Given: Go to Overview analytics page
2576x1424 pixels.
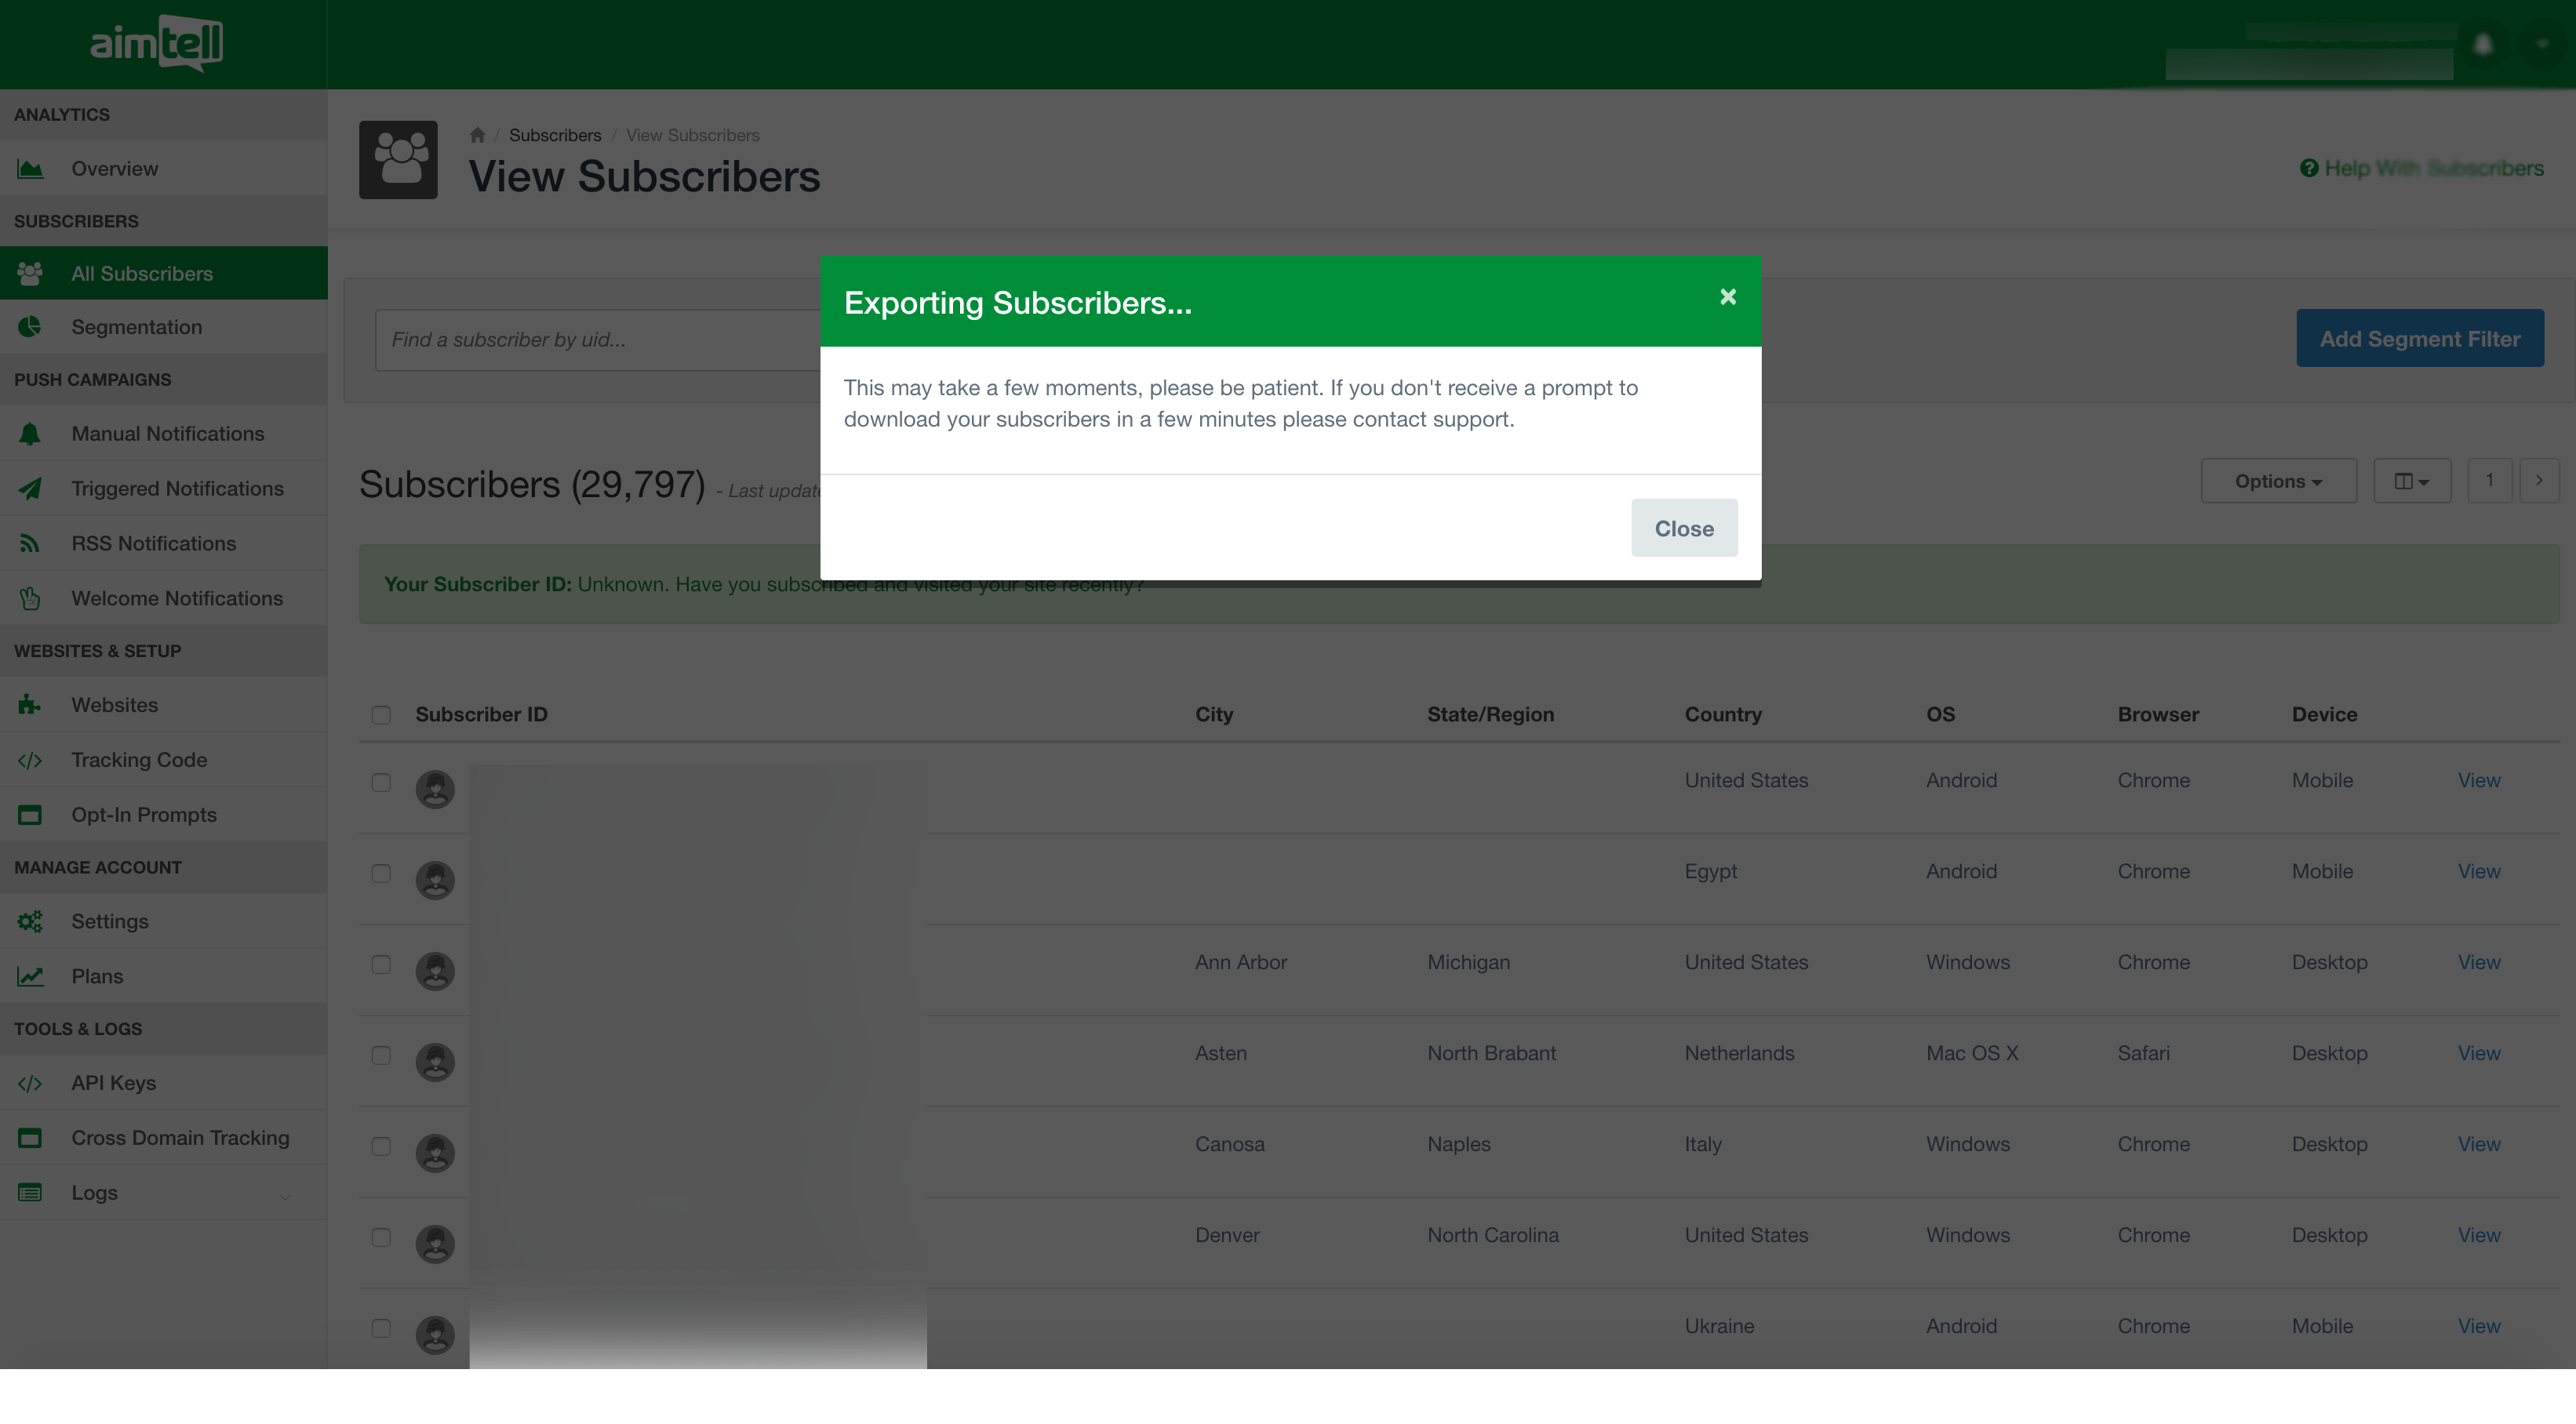Looking at the screenshot, I should (x=114, y=169).
